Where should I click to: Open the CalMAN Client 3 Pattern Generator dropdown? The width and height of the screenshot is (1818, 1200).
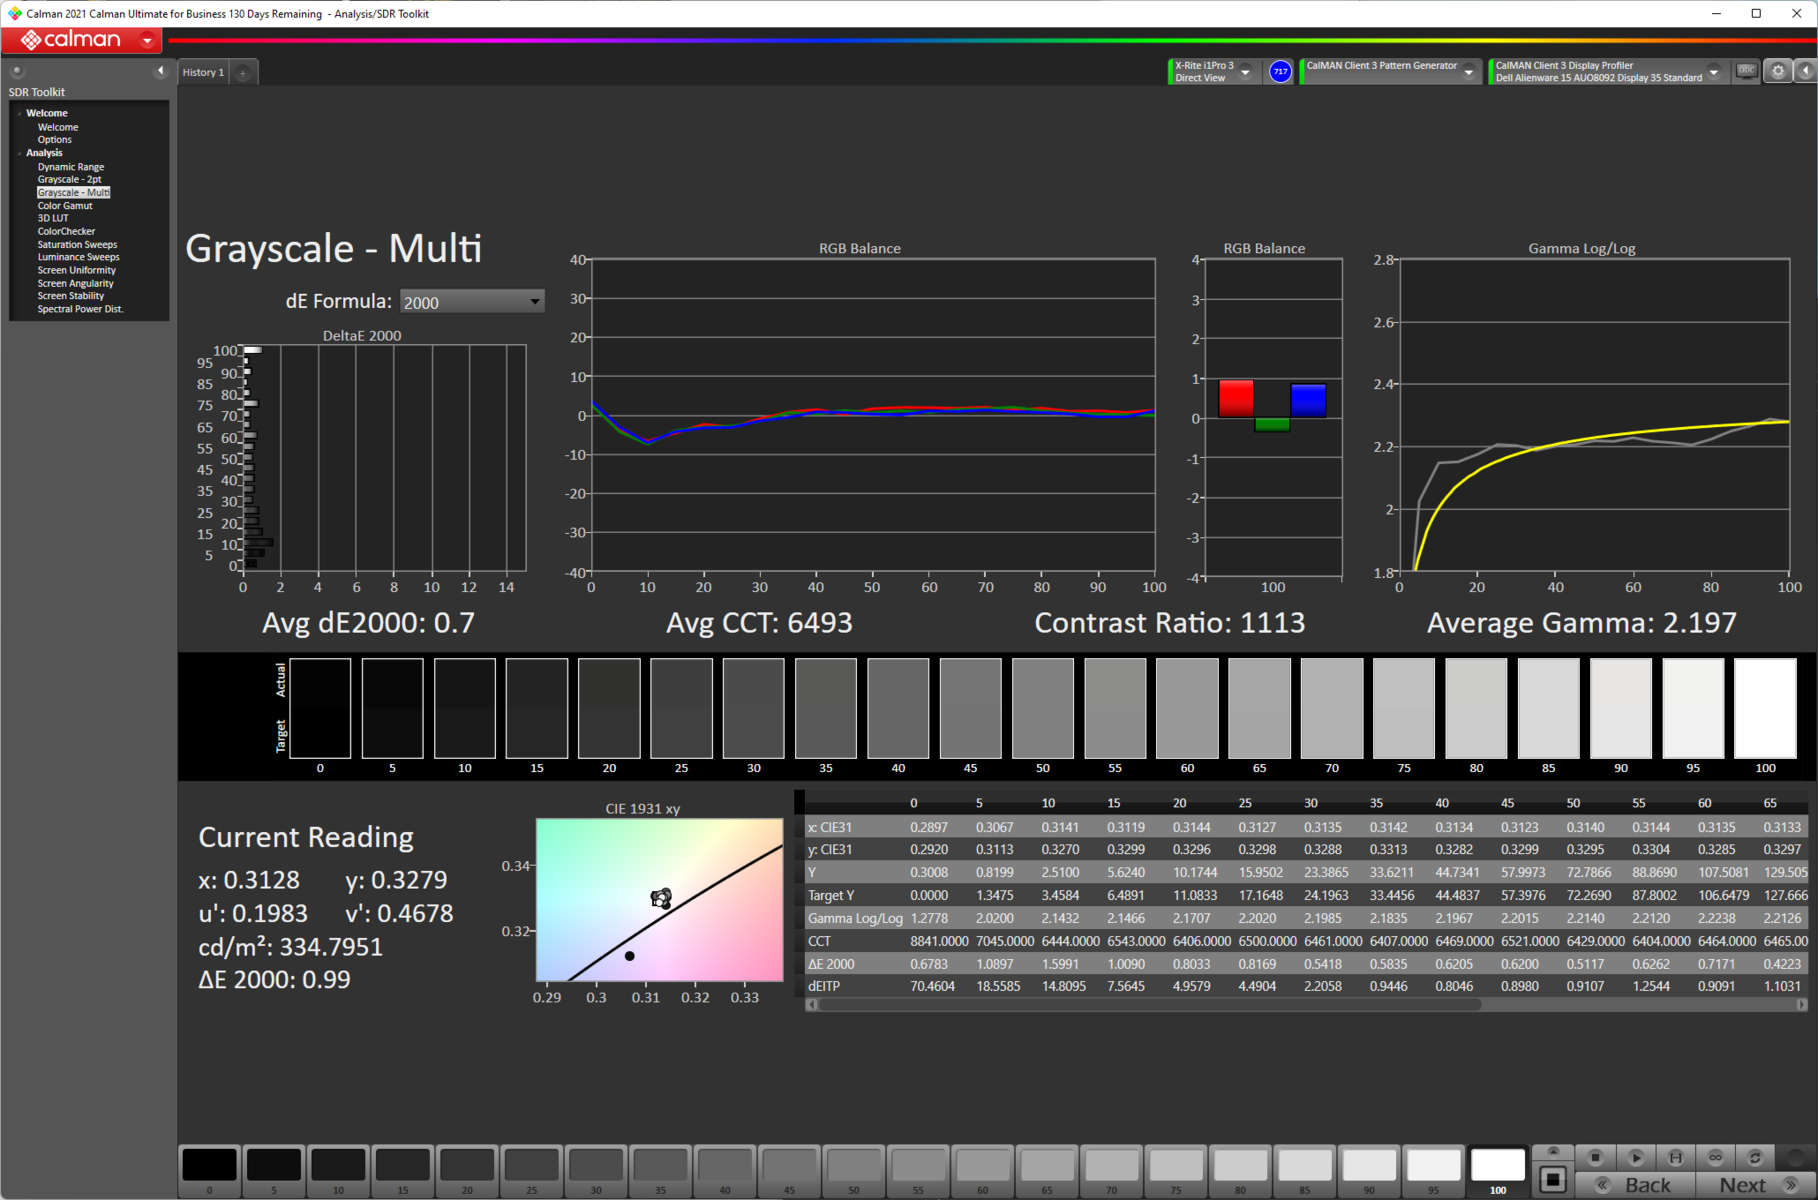(x=1468, y=72)
